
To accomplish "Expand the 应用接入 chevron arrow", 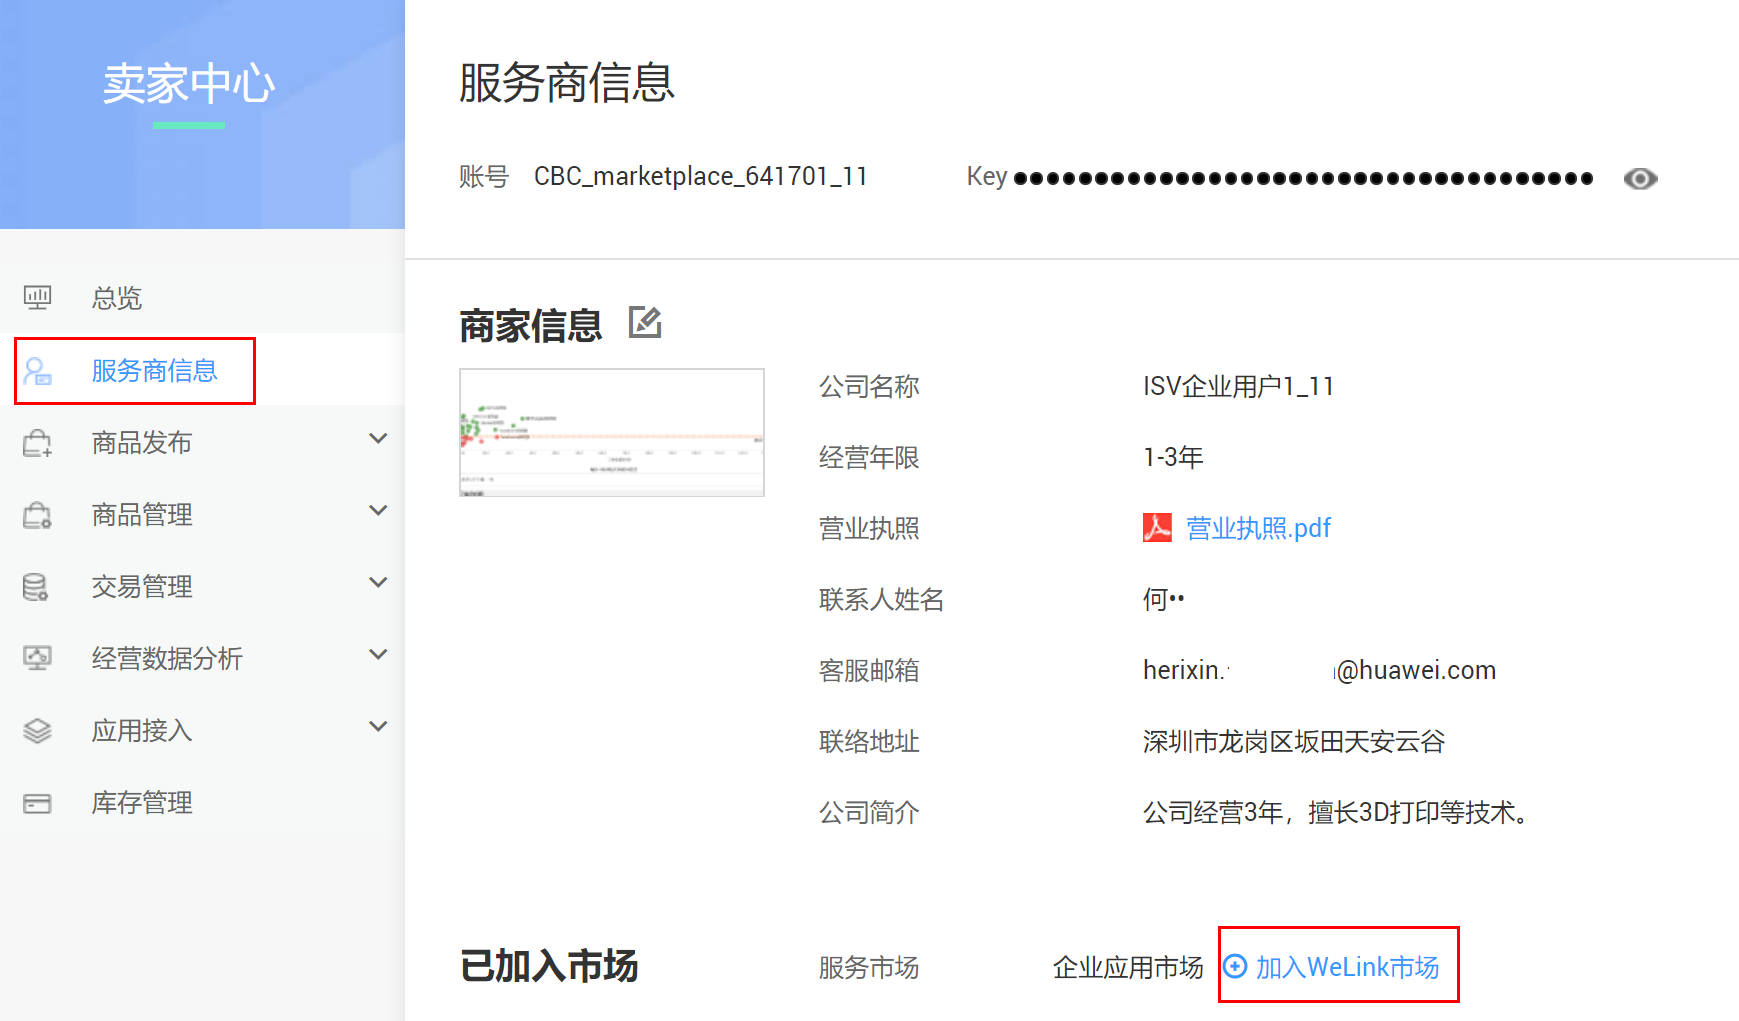I will point(378,727).
